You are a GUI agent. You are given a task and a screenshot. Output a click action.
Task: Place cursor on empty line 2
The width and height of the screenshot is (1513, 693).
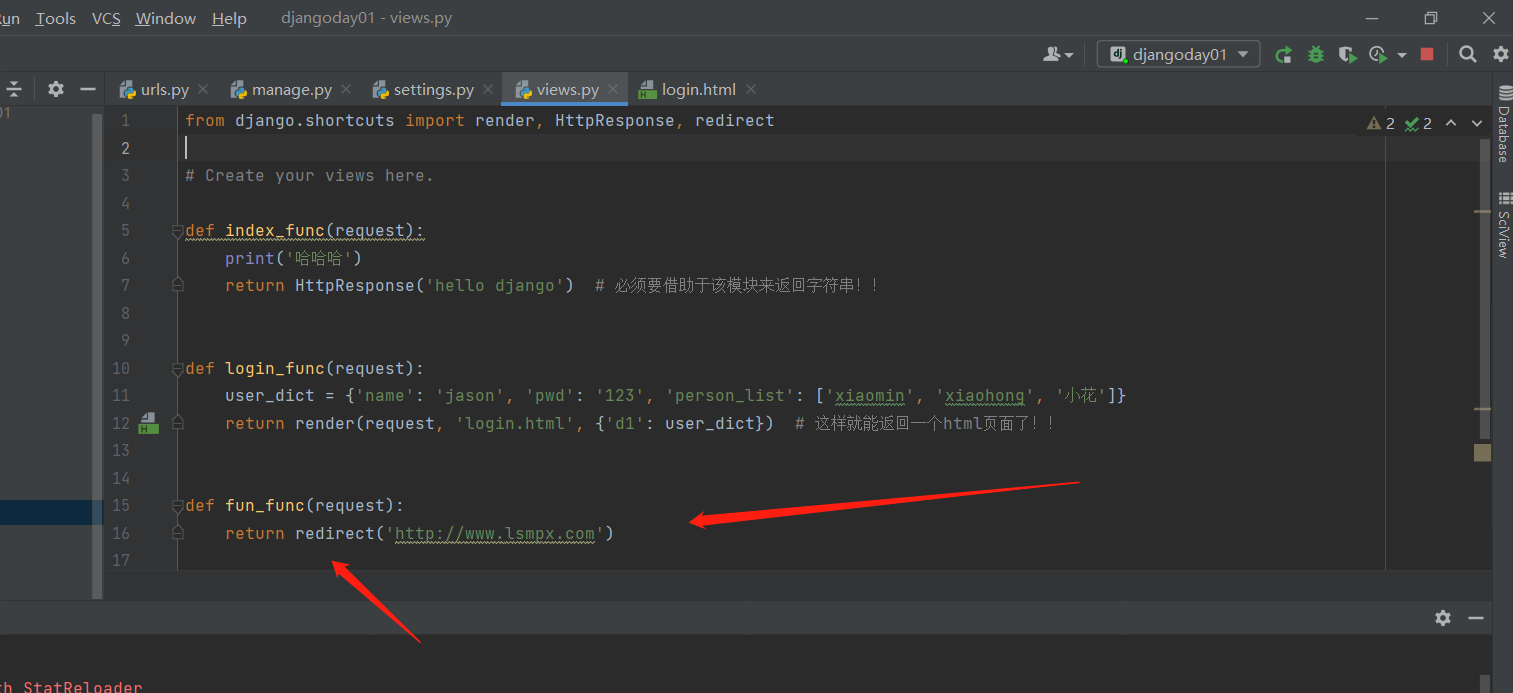tap(780, 148)
